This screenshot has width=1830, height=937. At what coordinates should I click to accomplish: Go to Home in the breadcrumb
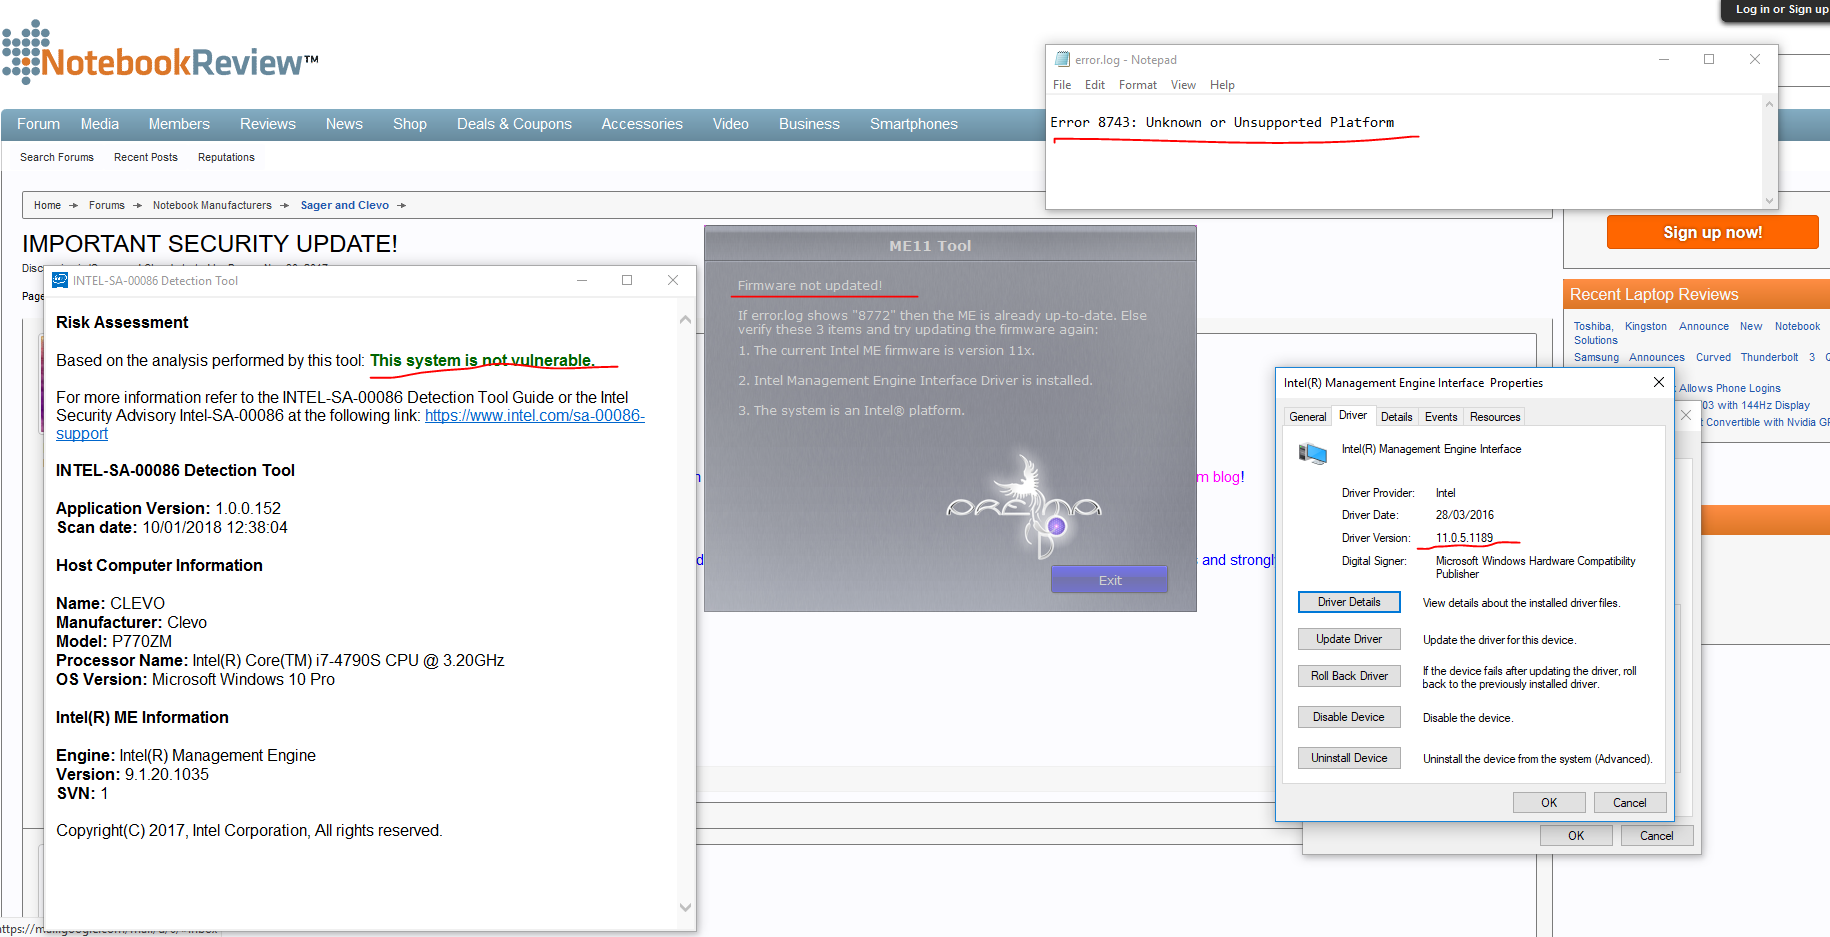pyautogui.click(x=47, y=205)
